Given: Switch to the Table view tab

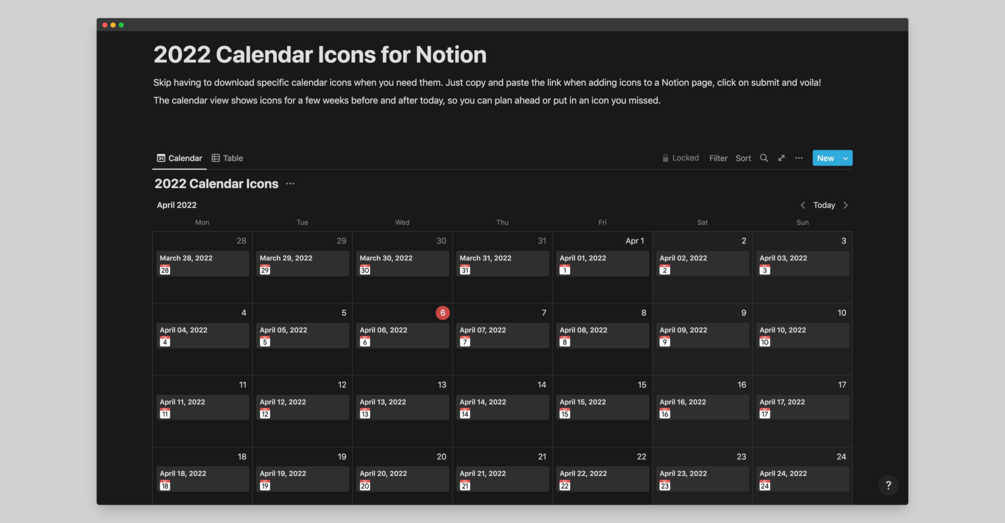Looking at the screenshot, I should coord(227,158).
